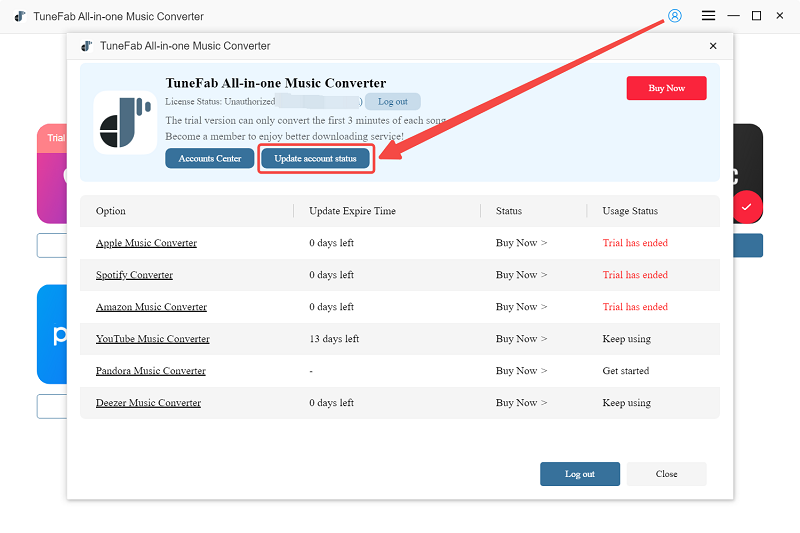Open Pandora Music Converter link

(x=150, y=371)
